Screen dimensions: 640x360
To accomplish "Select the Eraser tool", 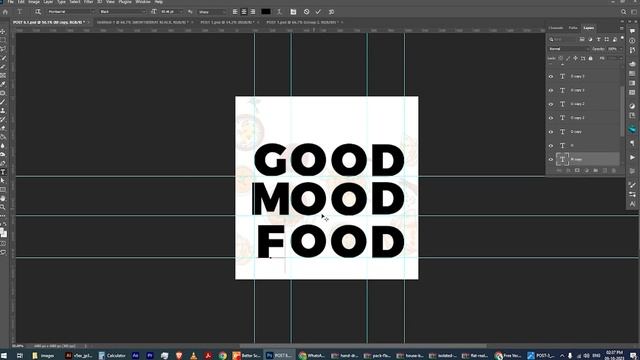I will [x=3, y=128].
